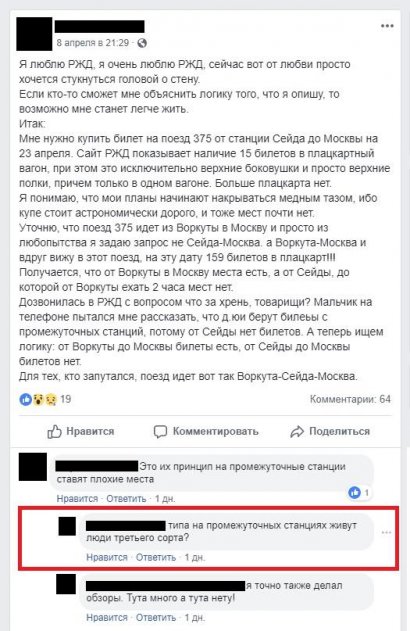
Task: Click the blue like reaction icon under post
Action: 25,399
